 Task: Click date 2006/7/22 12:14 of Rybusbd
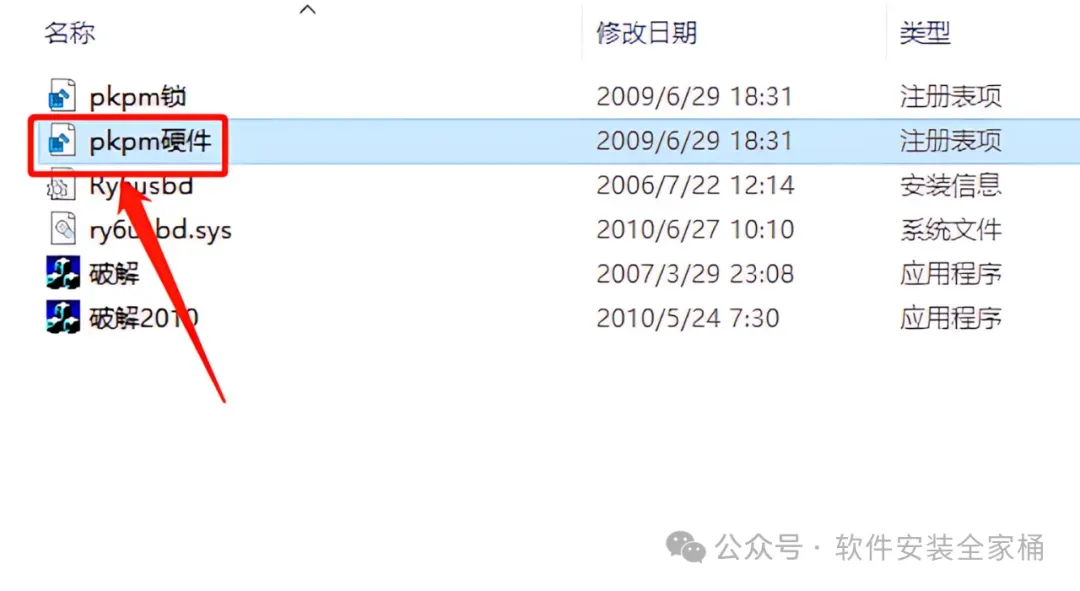point(695,185)
